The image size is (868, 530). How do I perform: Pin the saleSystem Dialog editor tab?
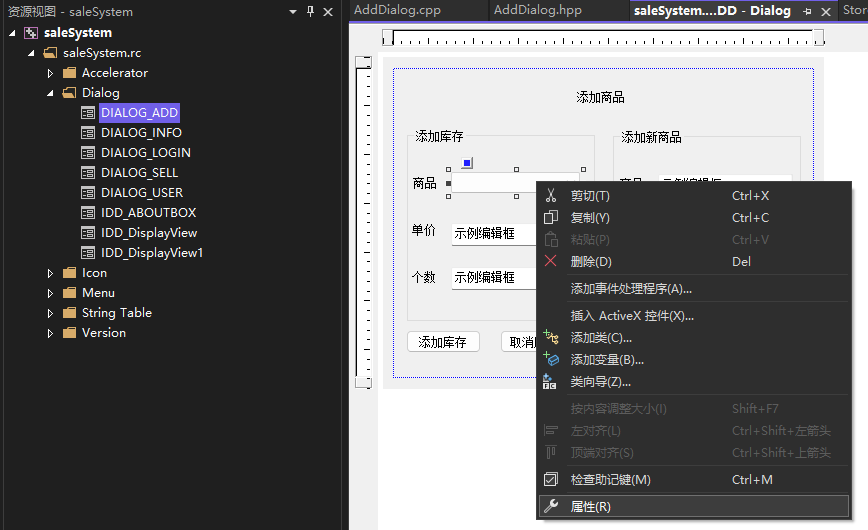coord(807,11)
